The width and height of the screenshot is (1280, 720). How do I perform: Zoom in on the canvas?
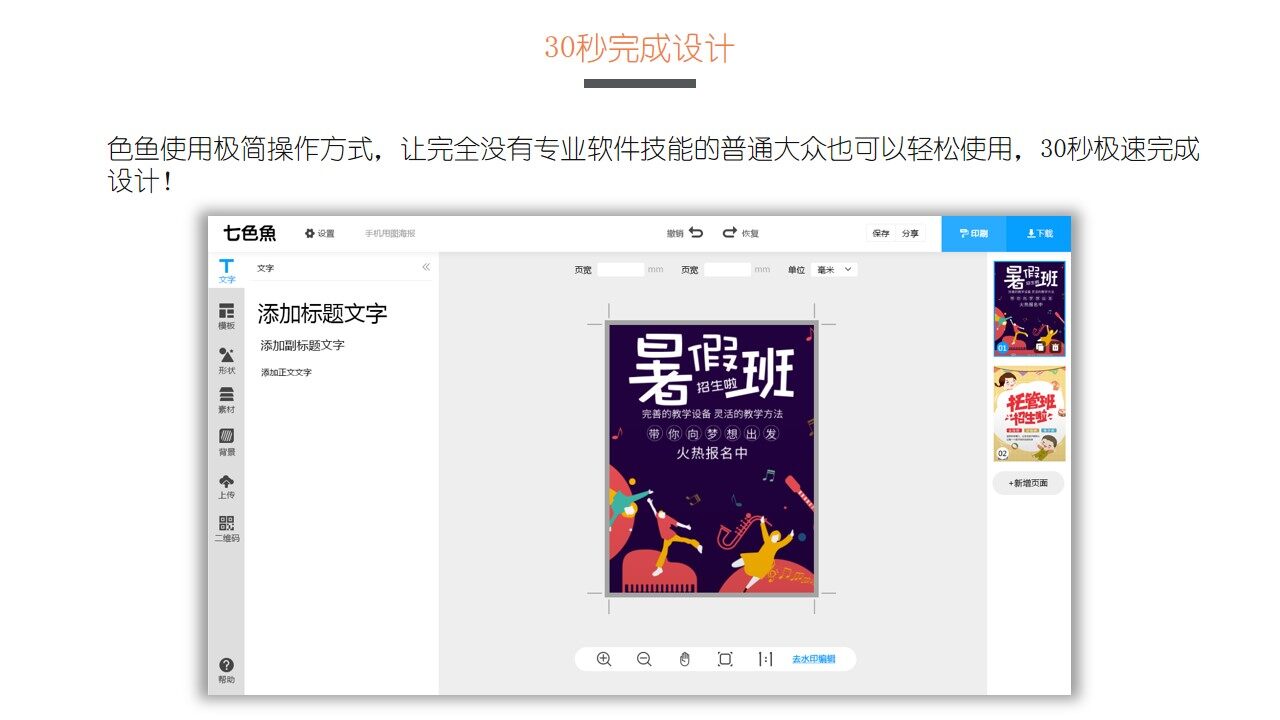tap(604, 659)
